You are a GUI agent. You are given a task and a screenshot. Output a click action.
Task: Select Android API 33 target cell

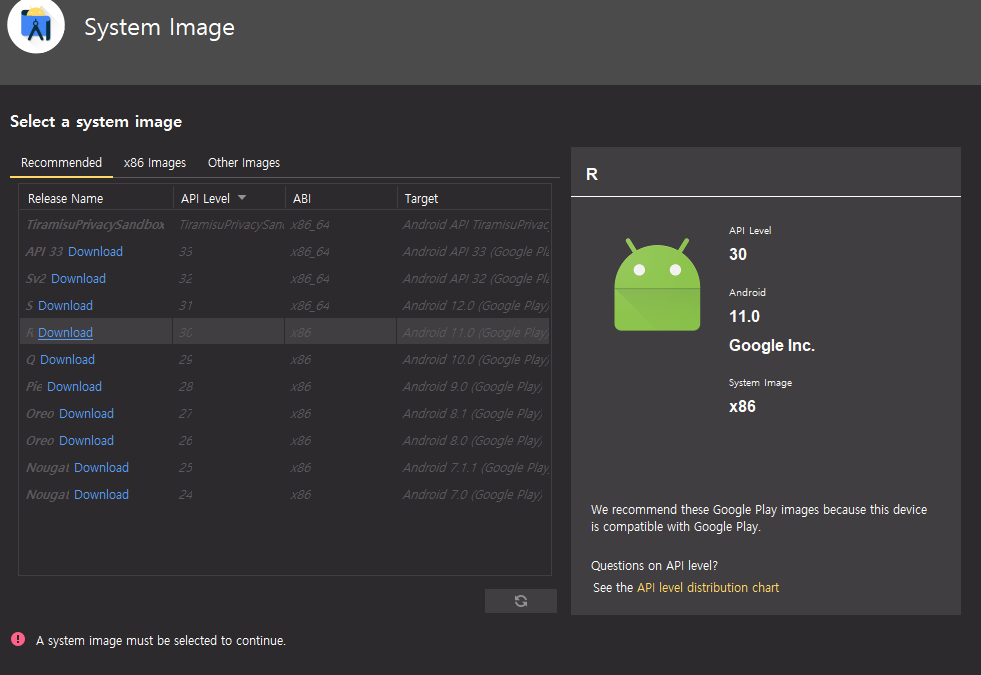(x=475, y=251)
